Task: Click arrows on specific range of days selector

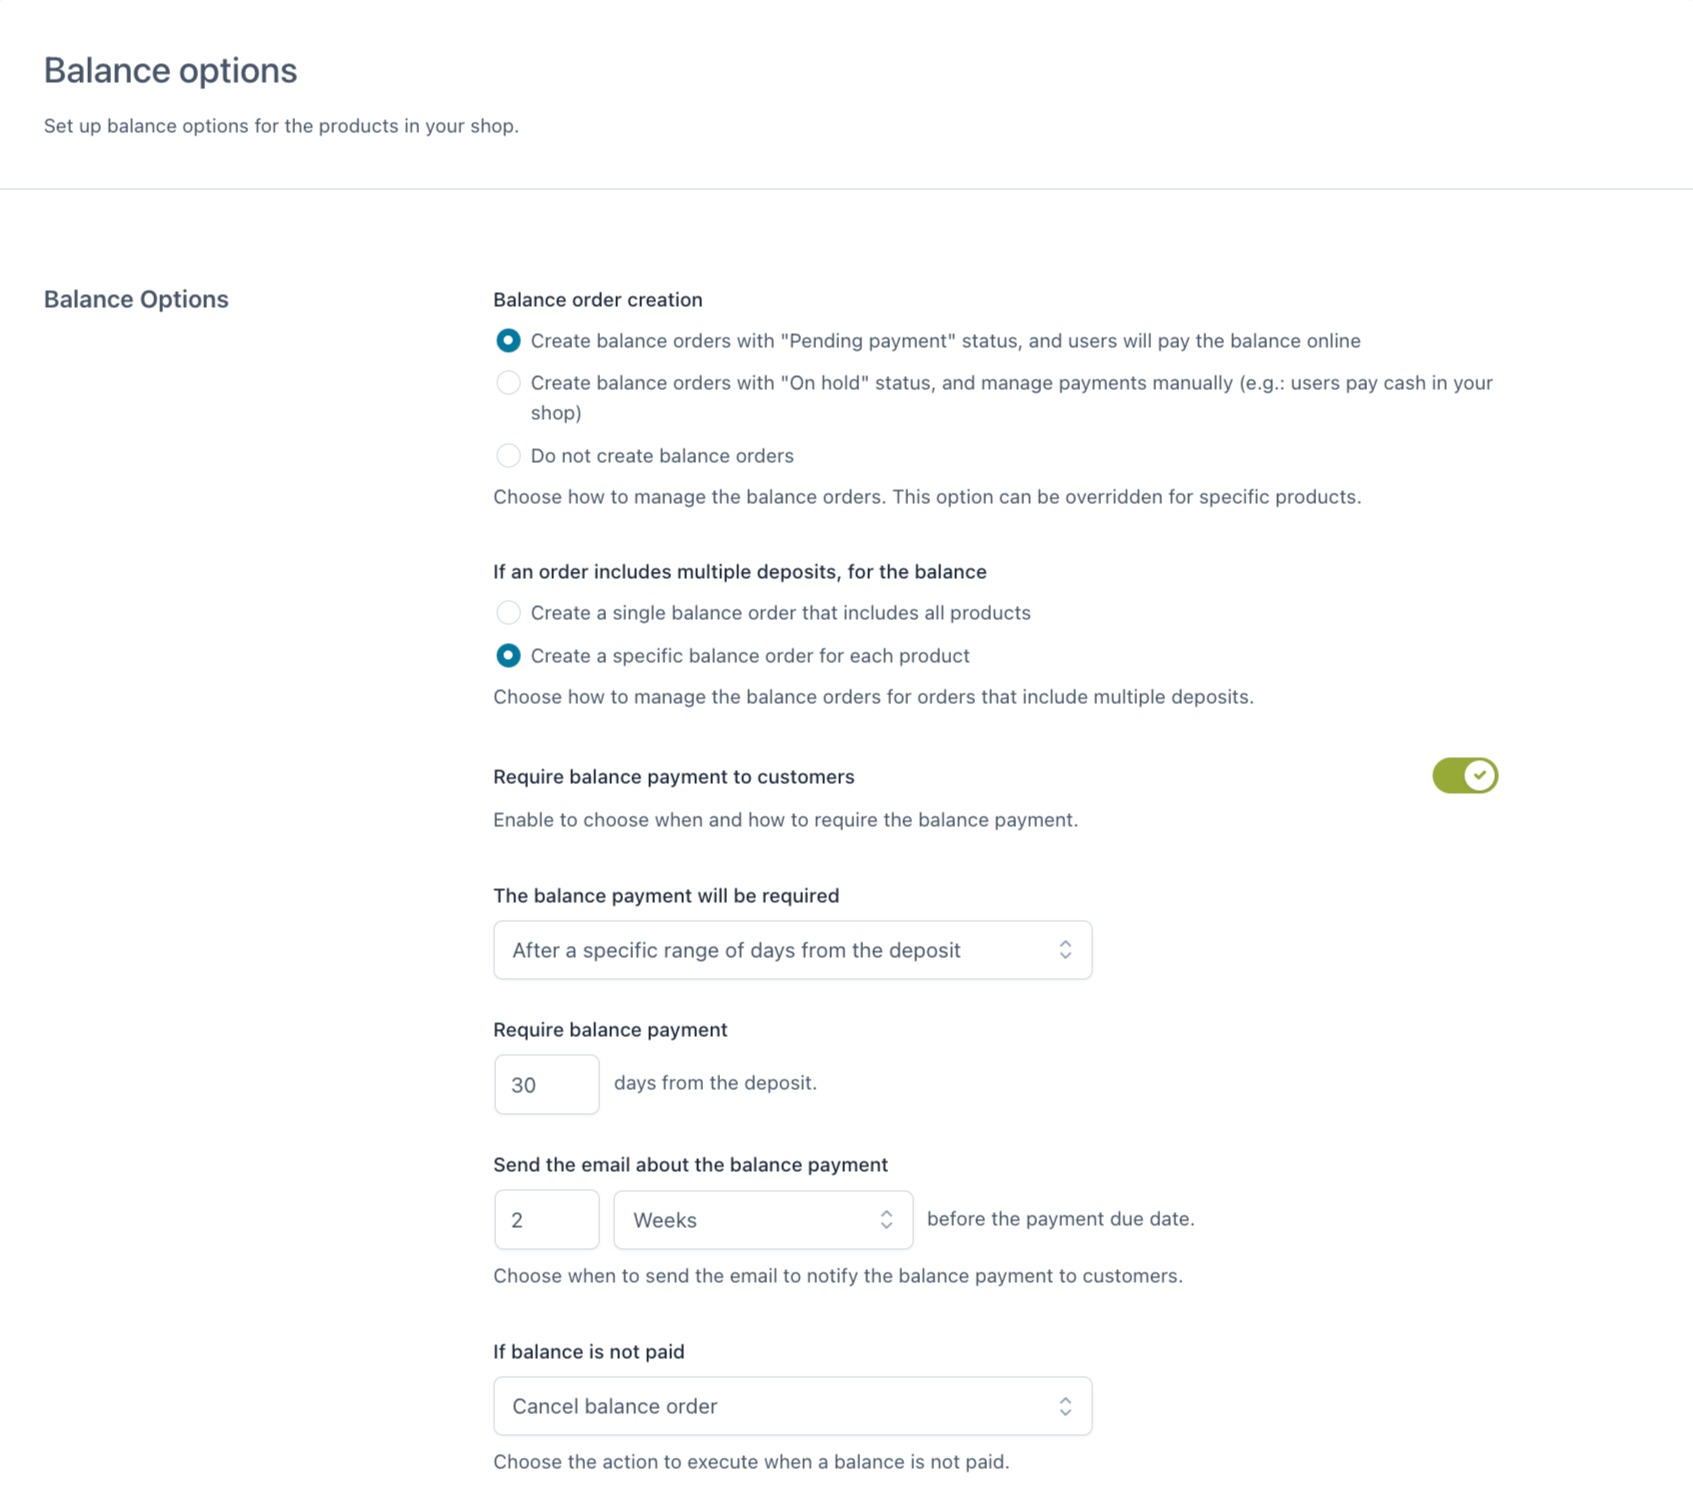Action: 1065,950
